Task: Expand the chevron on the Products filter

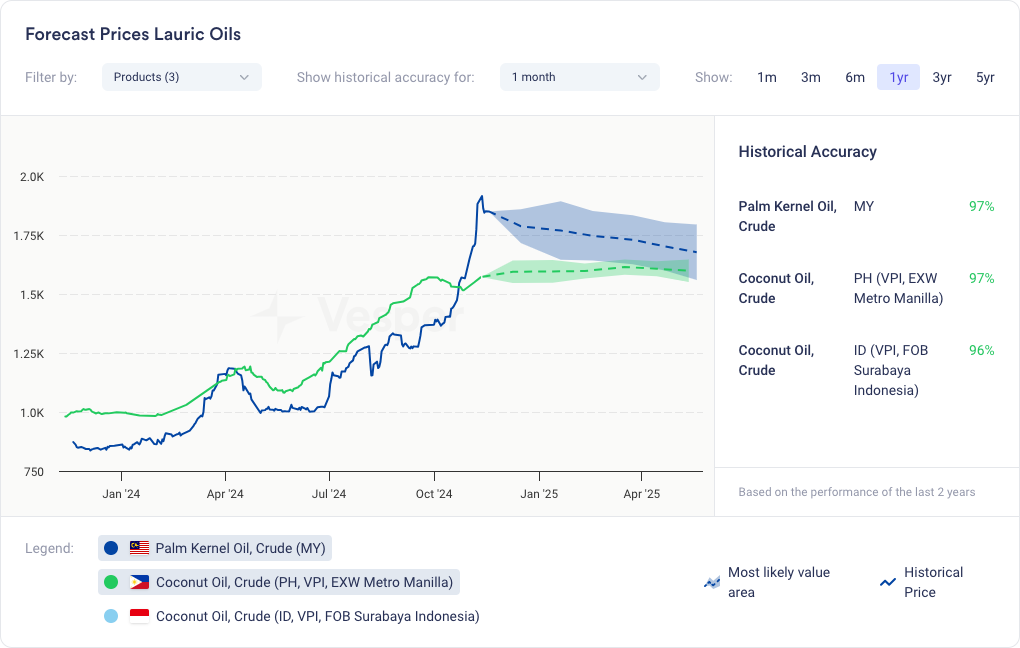Action: [244, 77]
